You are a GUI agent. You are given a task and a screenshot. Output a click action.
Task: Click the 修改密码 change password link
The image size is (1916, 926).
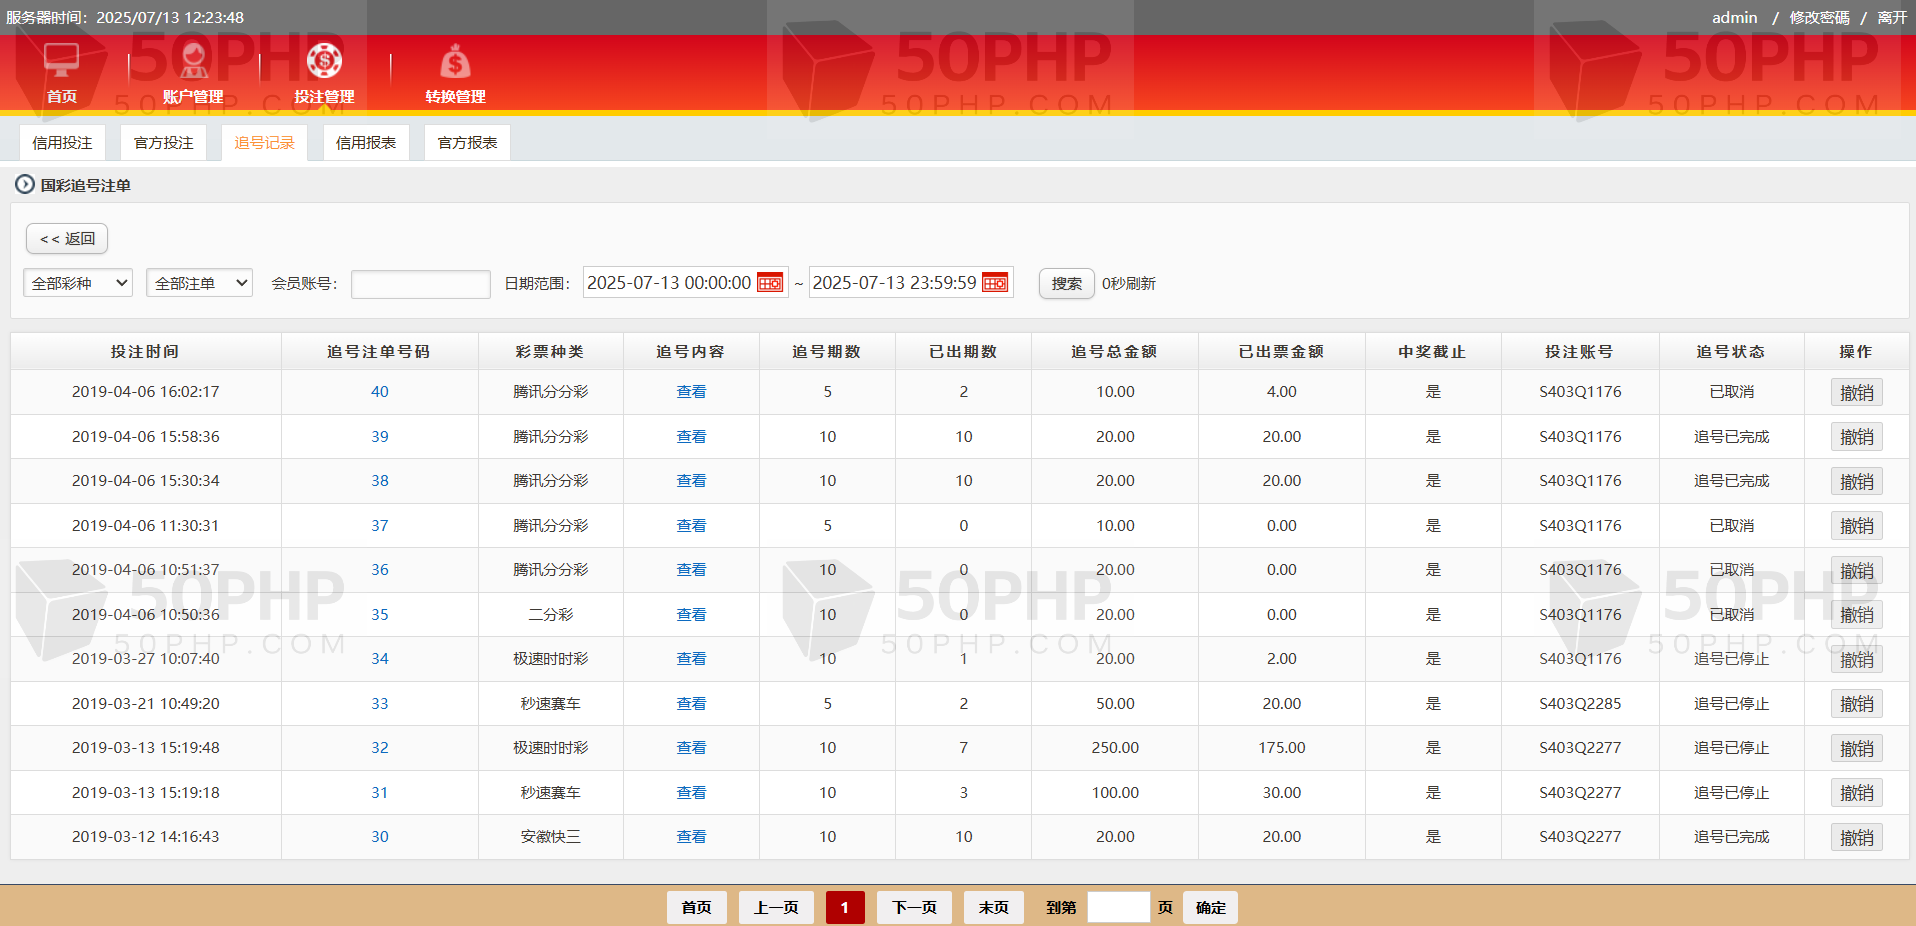tap(1819, 18)
